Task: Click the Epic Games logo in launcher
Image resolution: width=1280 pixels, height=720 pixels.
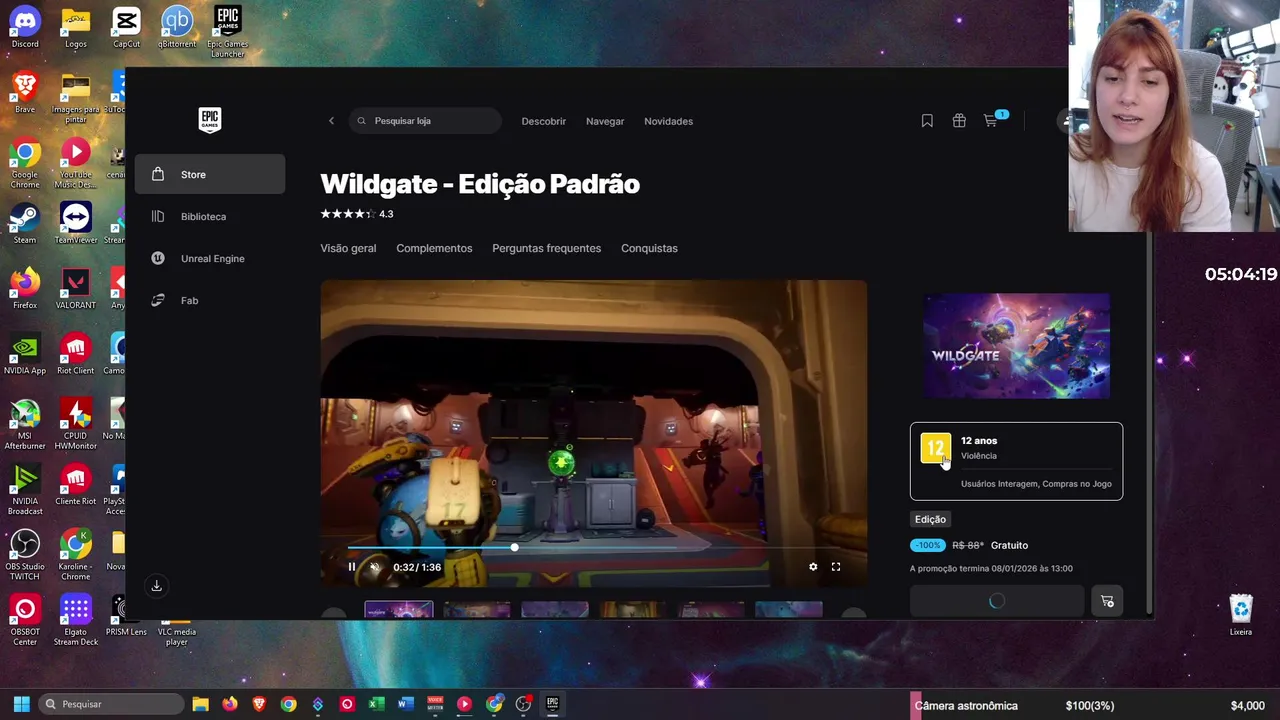Action: 209,120
